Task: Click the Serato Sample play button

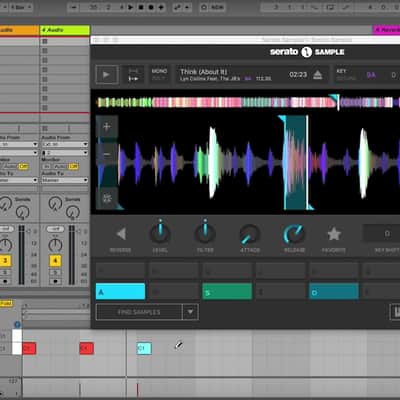Action: click(x=107, y=75)
